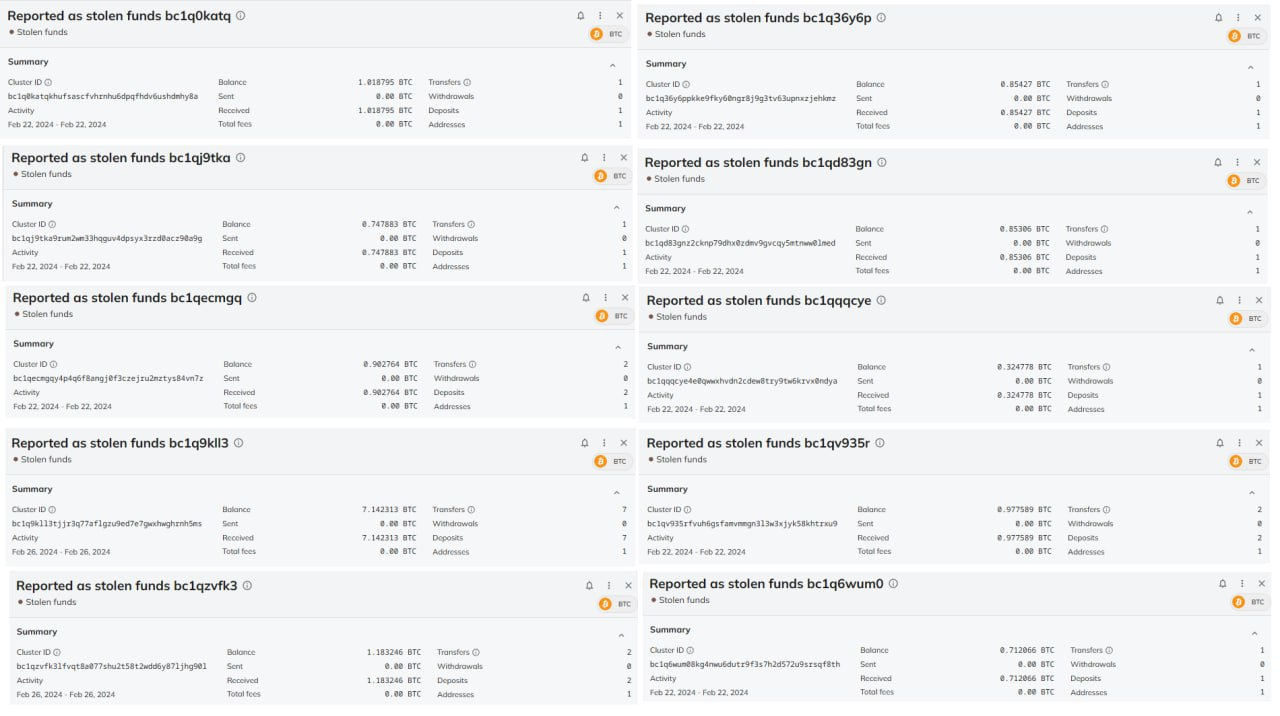The width and height of the screenshot is (1280, 716).
Task: Open three-dot menu on bc1q36y6p panel
Action: (1238, 18)
